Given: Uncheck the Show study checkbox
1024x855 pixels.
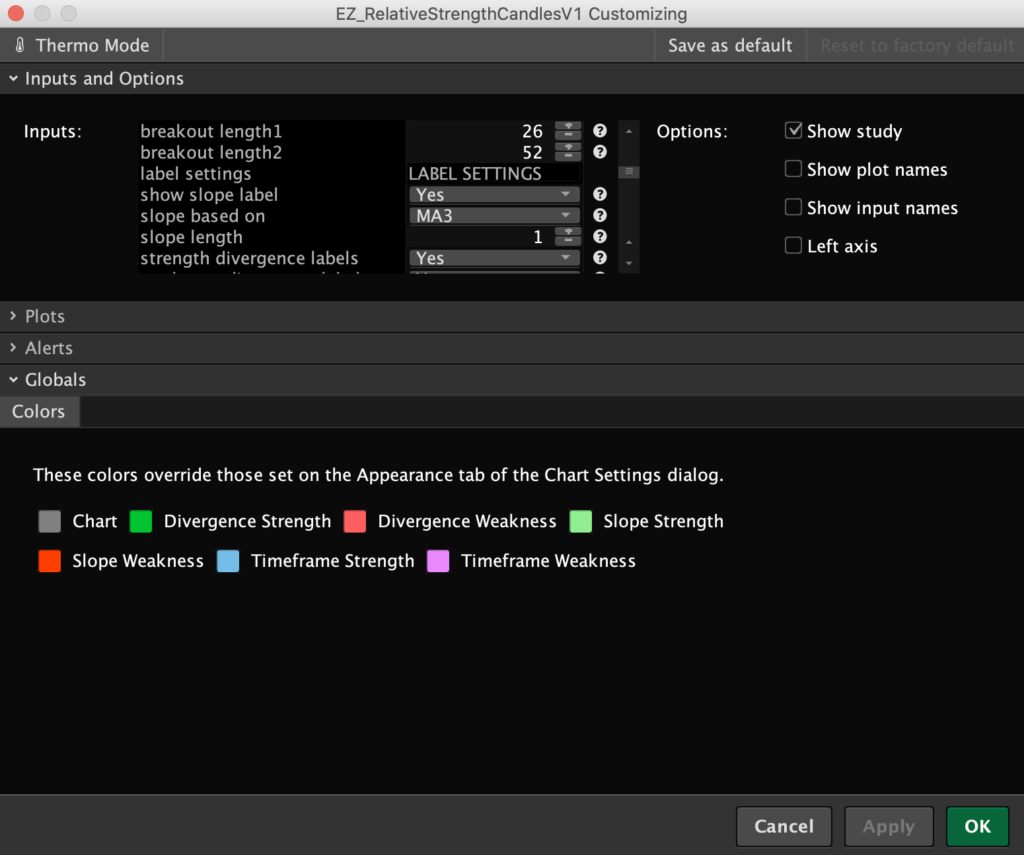Looking at the screenshot, I should pyautogui.click(x=794, y=131).
